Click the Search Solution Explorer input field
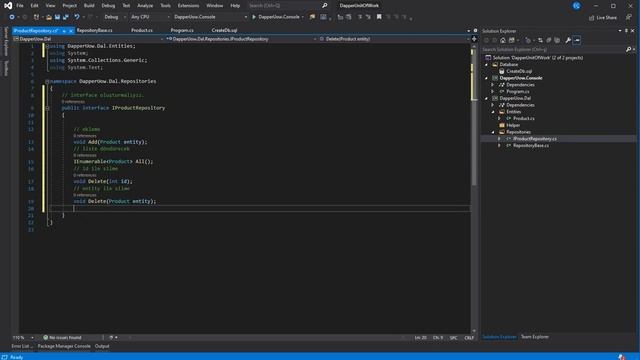 click(553, 49)
